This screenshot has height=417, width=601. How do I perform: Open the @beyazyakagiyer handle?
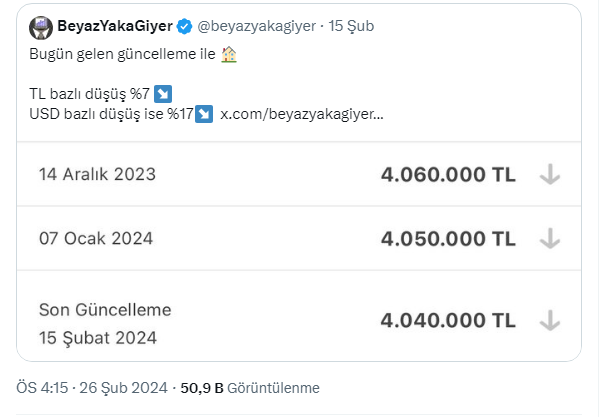(262, 27)
